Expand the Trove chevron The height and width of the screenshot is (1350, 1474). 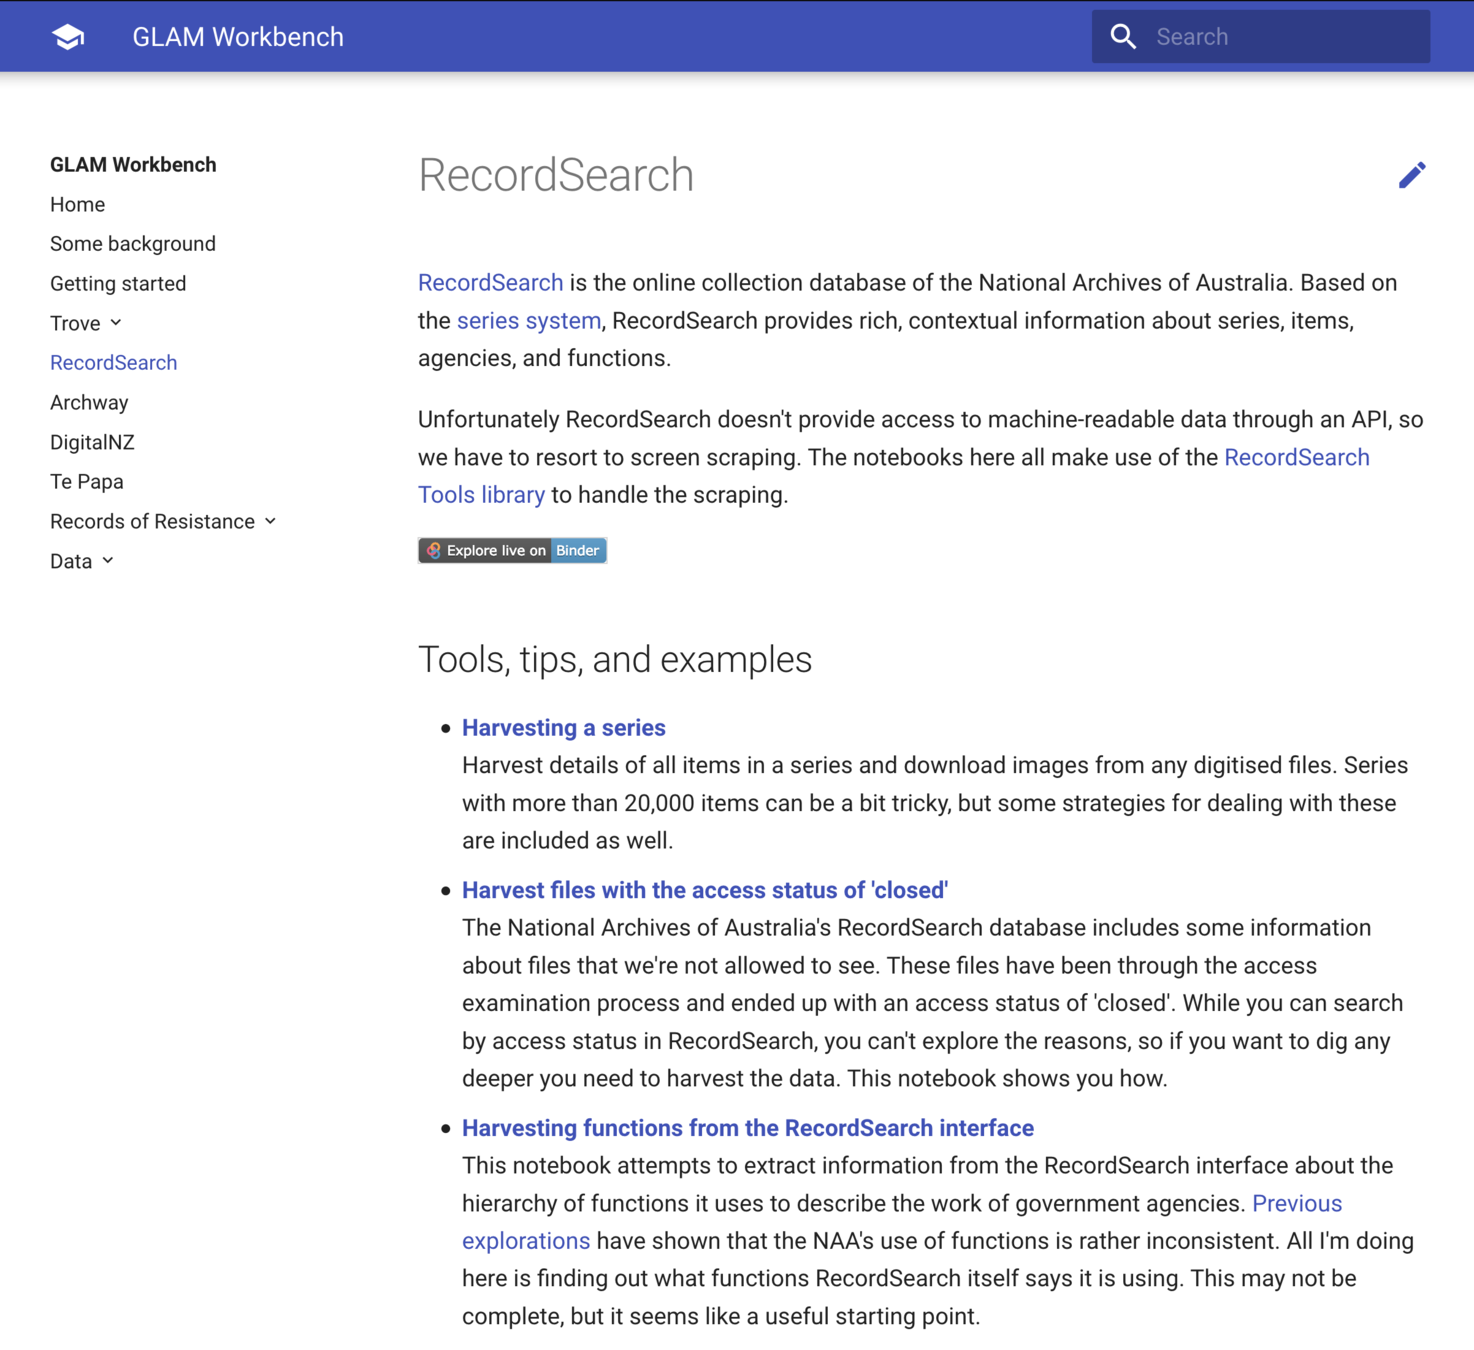click(x=116, y=323)
